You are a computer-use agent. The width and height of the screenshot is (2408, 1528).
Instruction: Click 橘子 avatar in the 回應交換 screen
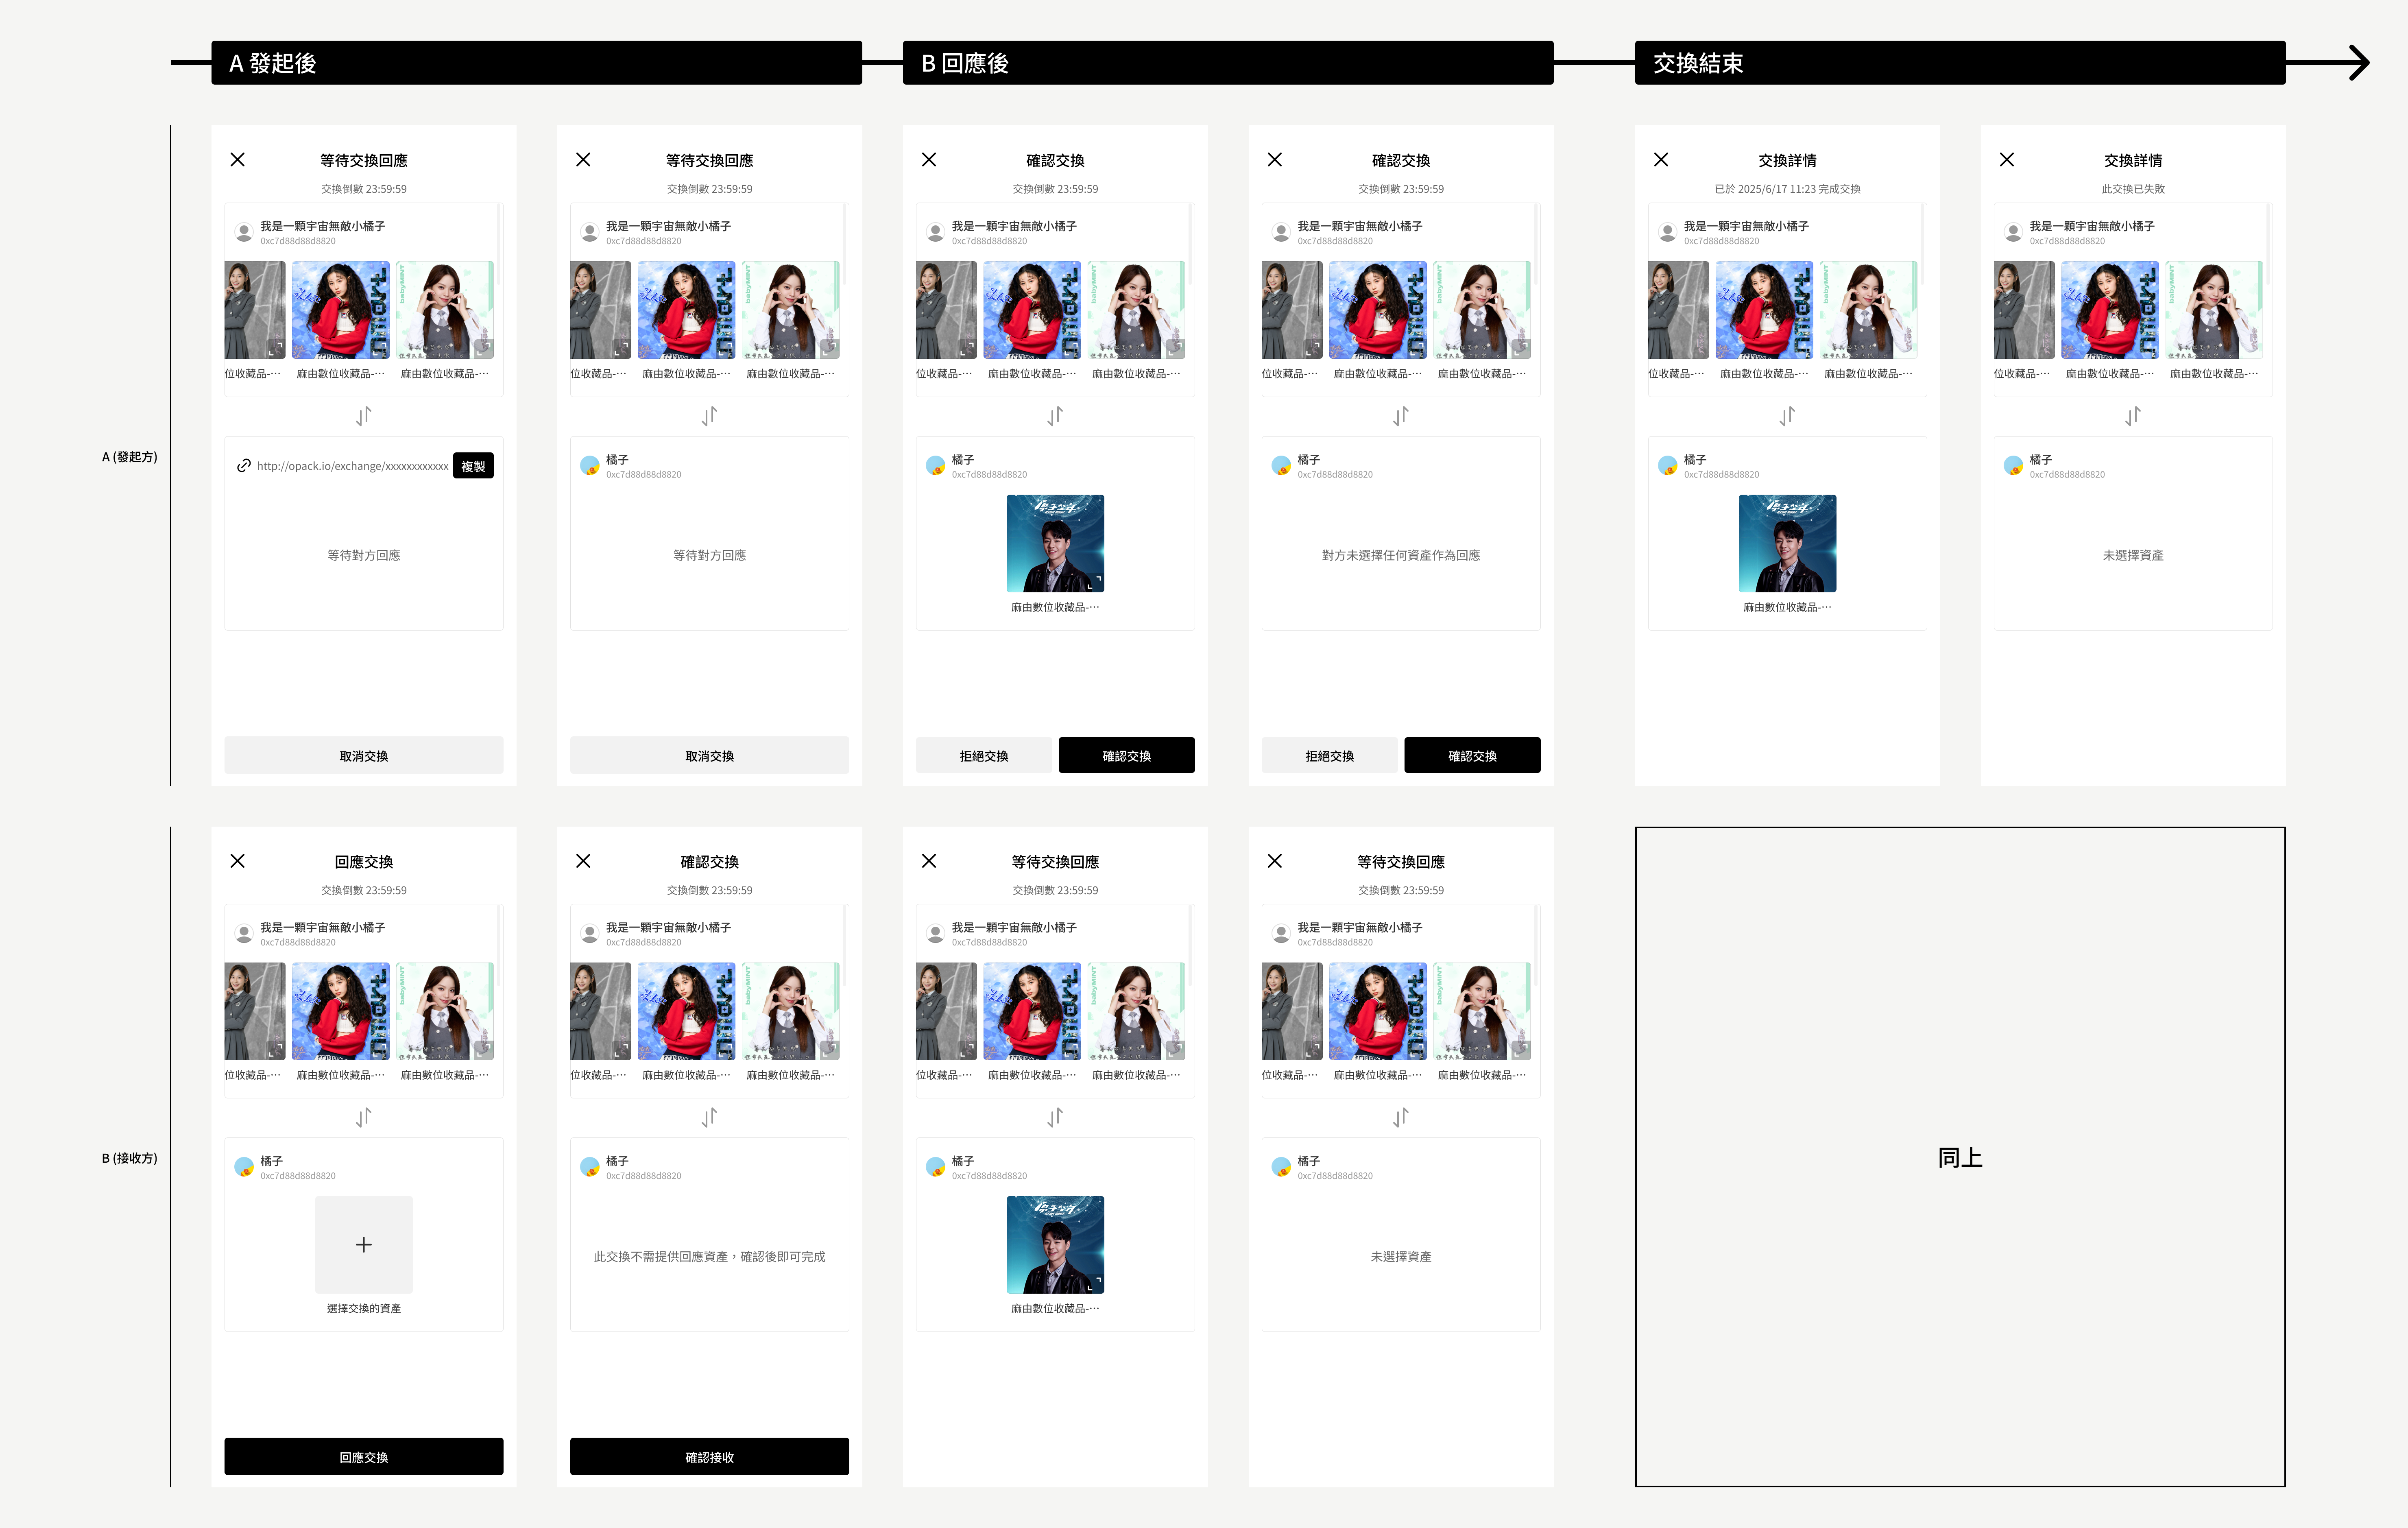(x=244, y=1167)
